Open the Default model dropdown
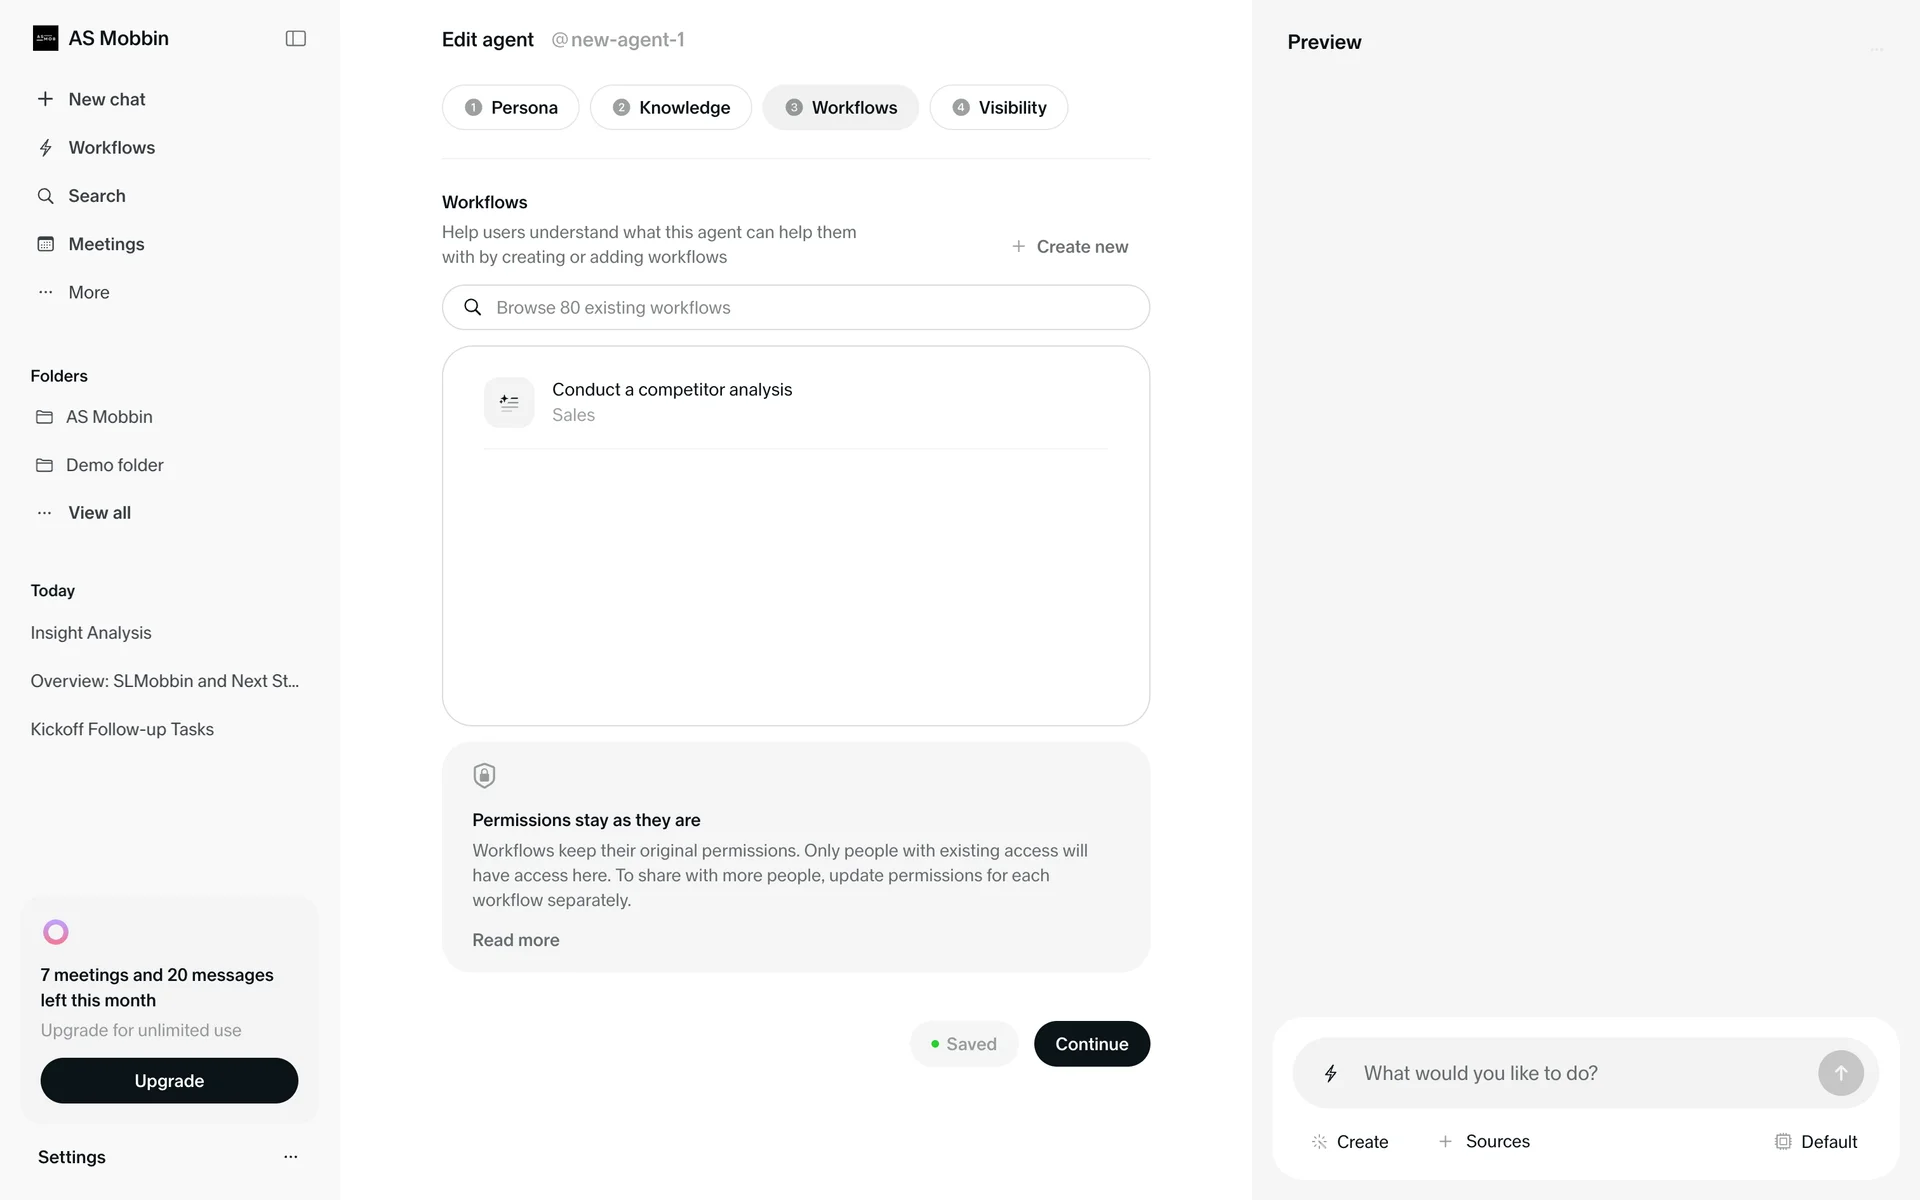The height and width of the screenshot is (1200, 1920). pos(1816,1142)
